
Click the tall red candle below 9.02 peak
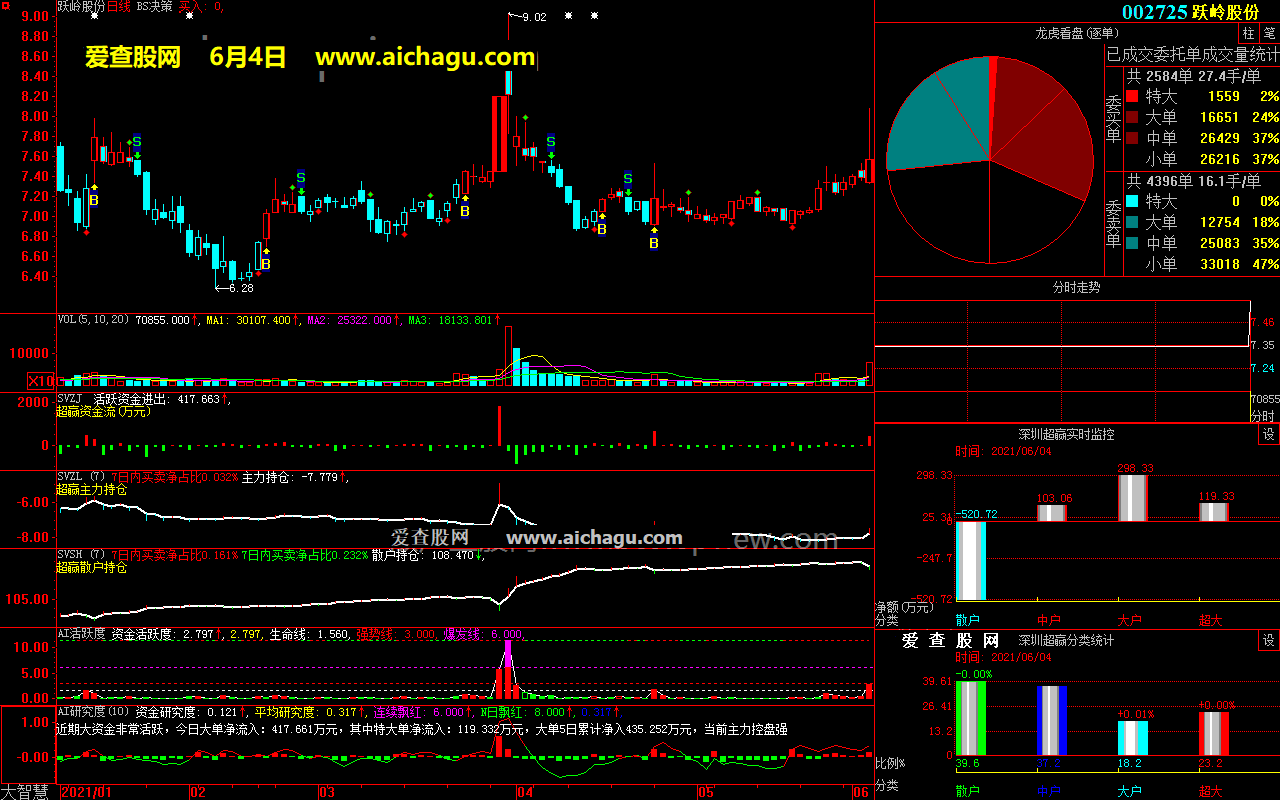tap(497, 134)
